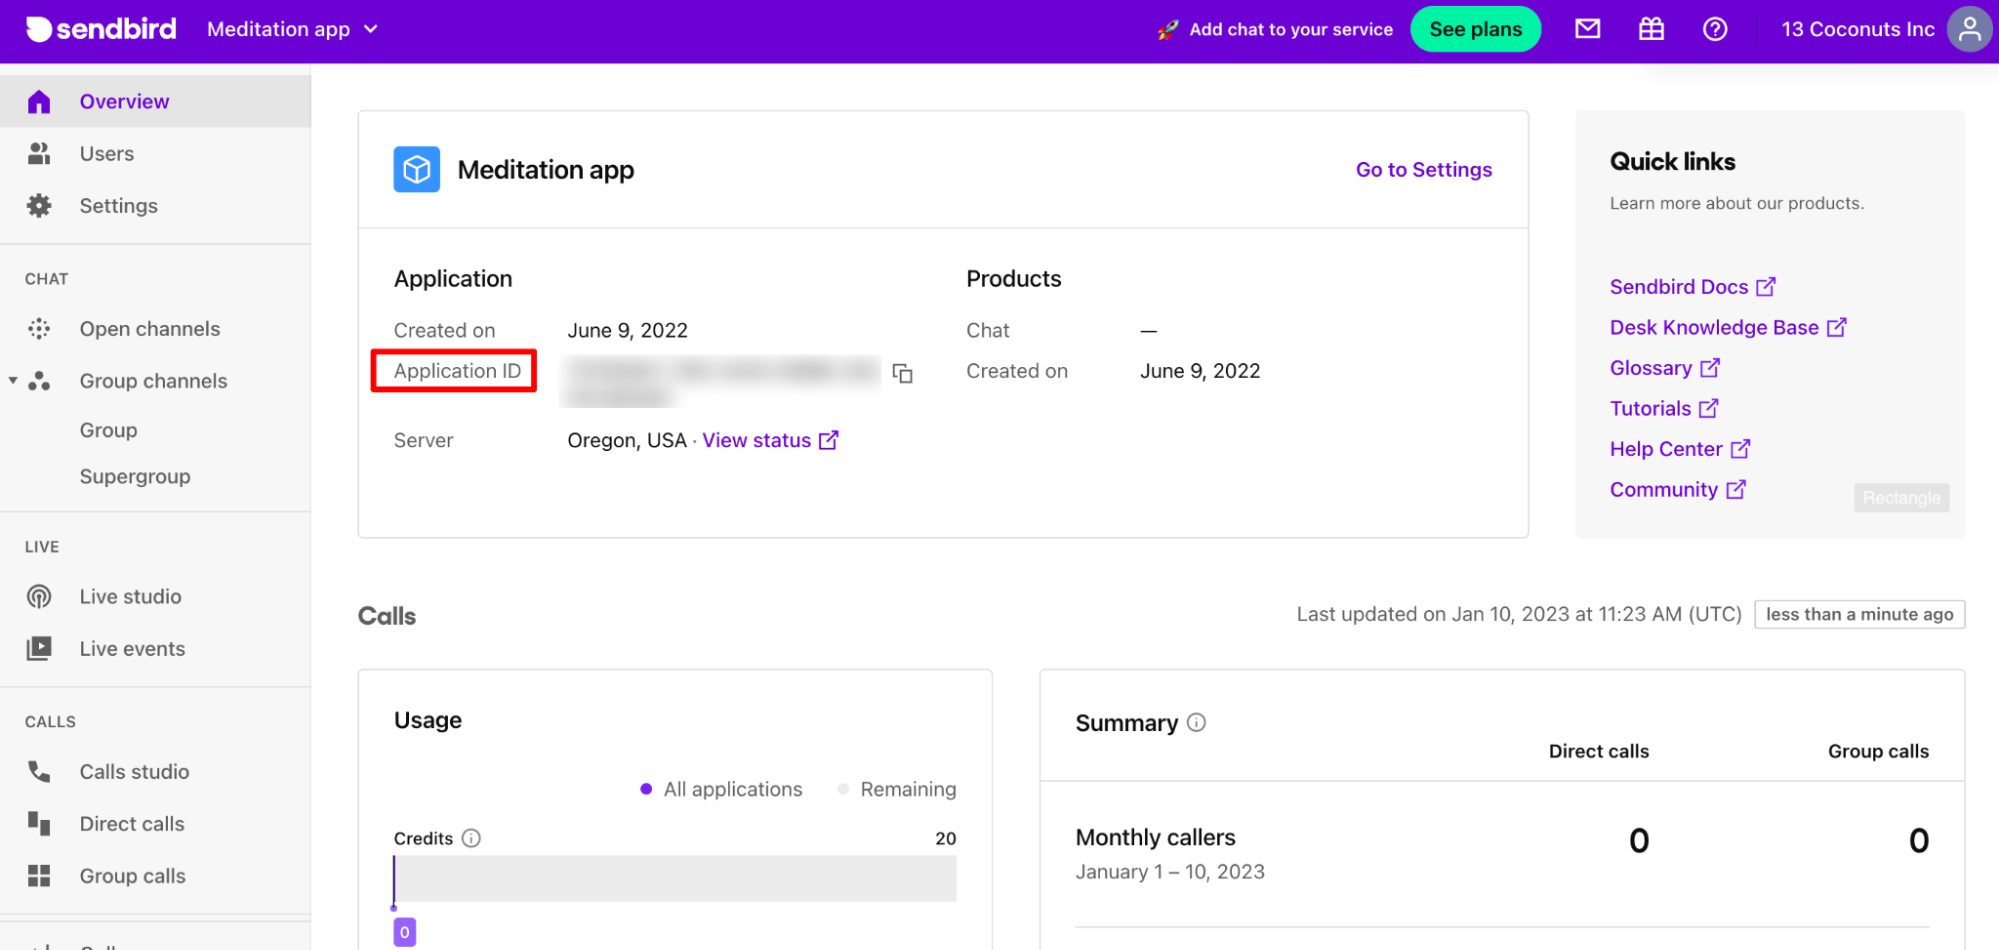Click the Calls studio phone icon

(x=39, y=771)
